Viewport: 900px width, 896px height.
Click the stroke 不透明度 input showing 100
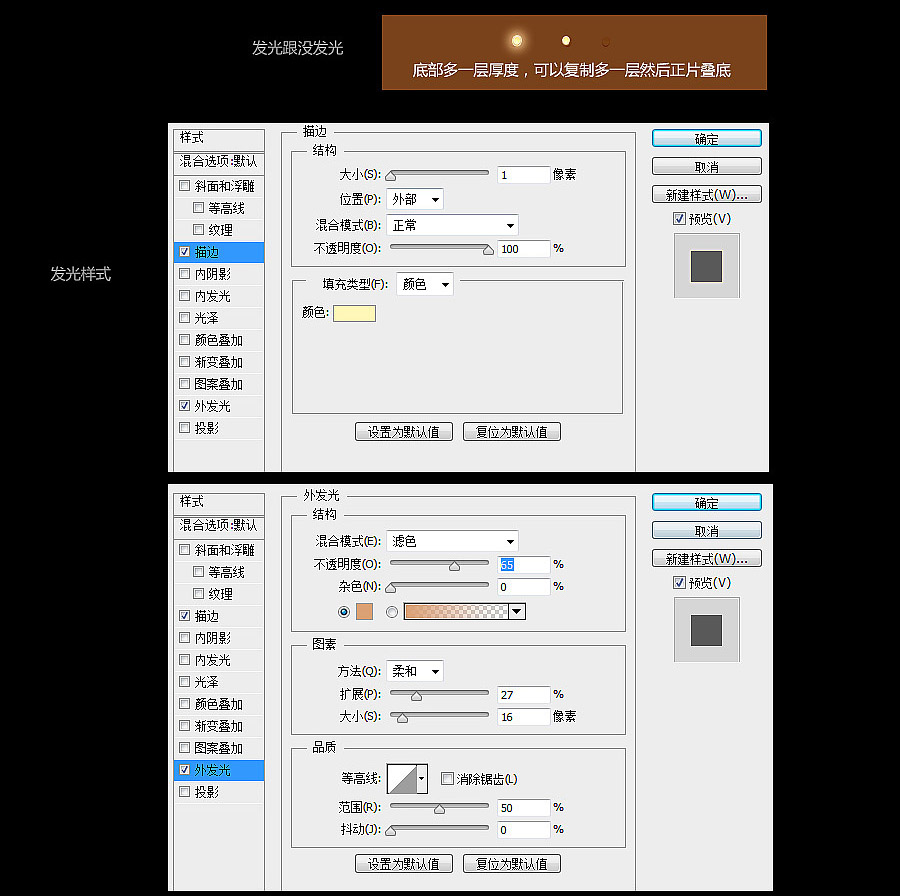(523, 249)
